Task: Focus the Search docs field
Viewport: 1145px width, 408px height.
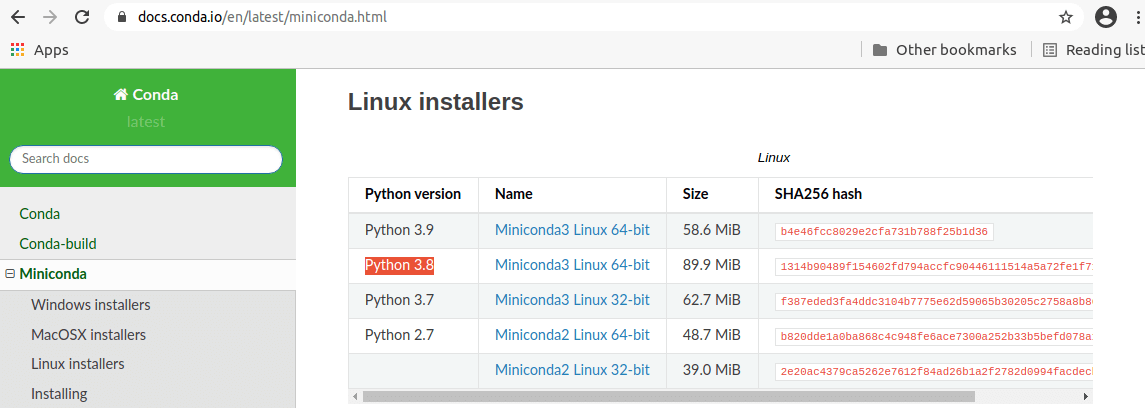Action: [x=146, y=158]
